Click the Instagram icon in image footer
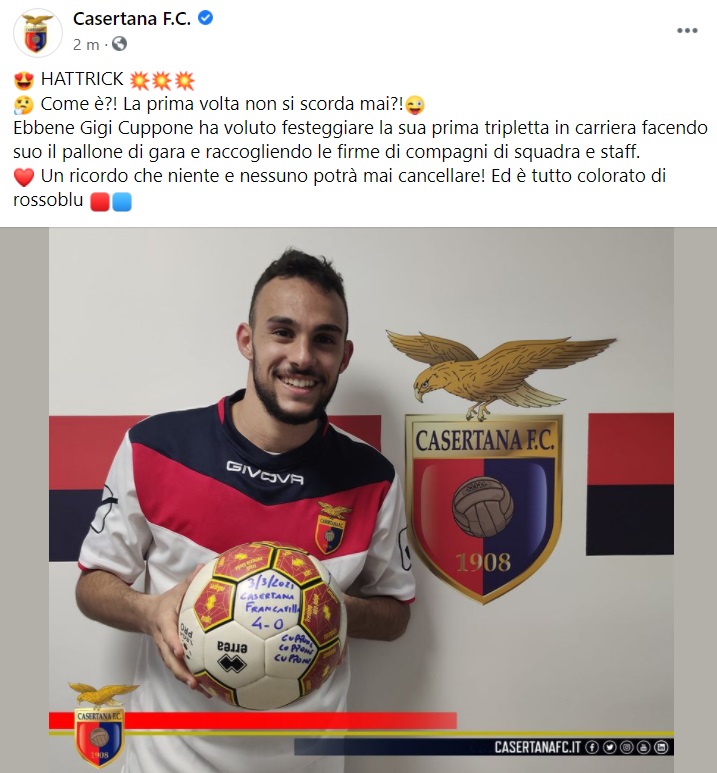The height and width of the screenshot is (773, 717). [627, 747]
